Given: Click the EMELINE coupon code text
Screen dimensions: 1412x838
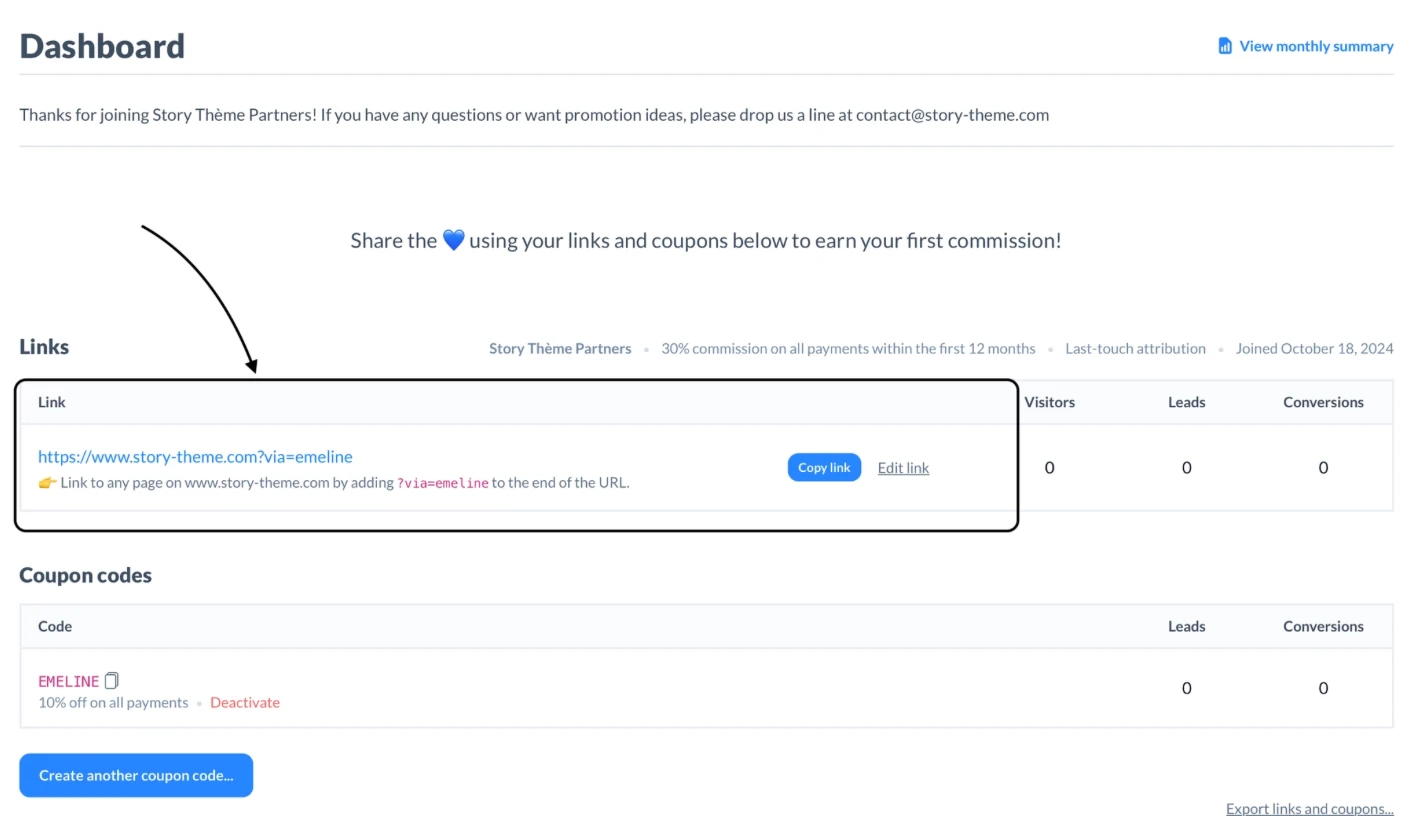Looking at the screenshot, I should [68, 681].
